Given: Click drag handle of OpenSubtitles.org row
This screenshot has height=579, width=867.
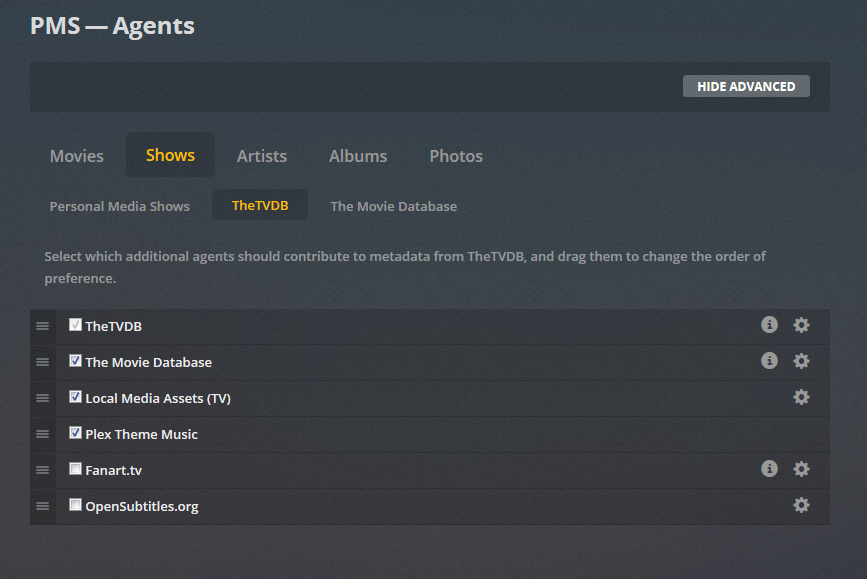Looking at the screenshot, I should (x=43, y=506).
